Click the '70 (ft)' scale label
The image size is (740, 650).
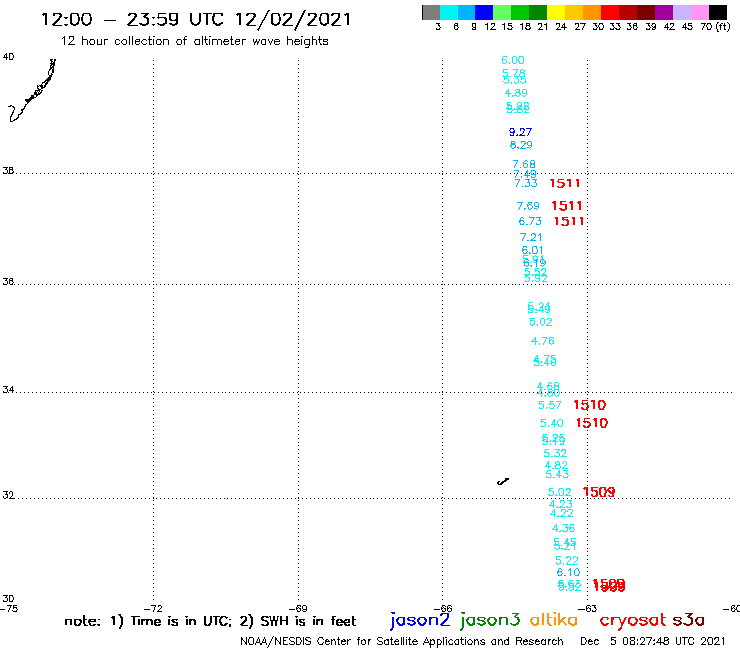tap(715, 27)
